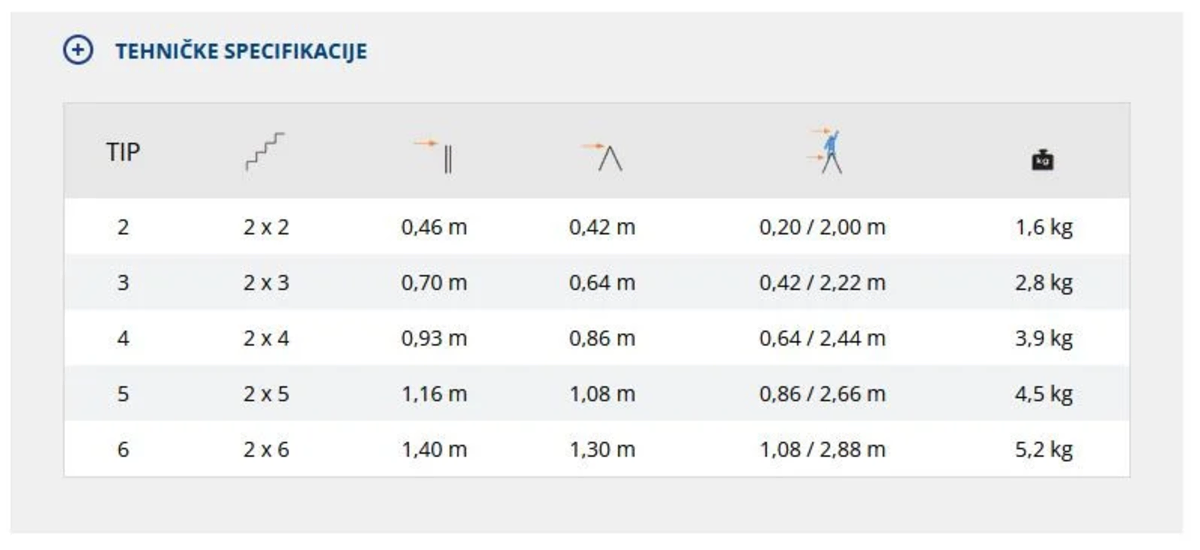Click the 1,08 / 2,88 m cell
Screen dimensions: 1200x550
[x=822, y=450]
